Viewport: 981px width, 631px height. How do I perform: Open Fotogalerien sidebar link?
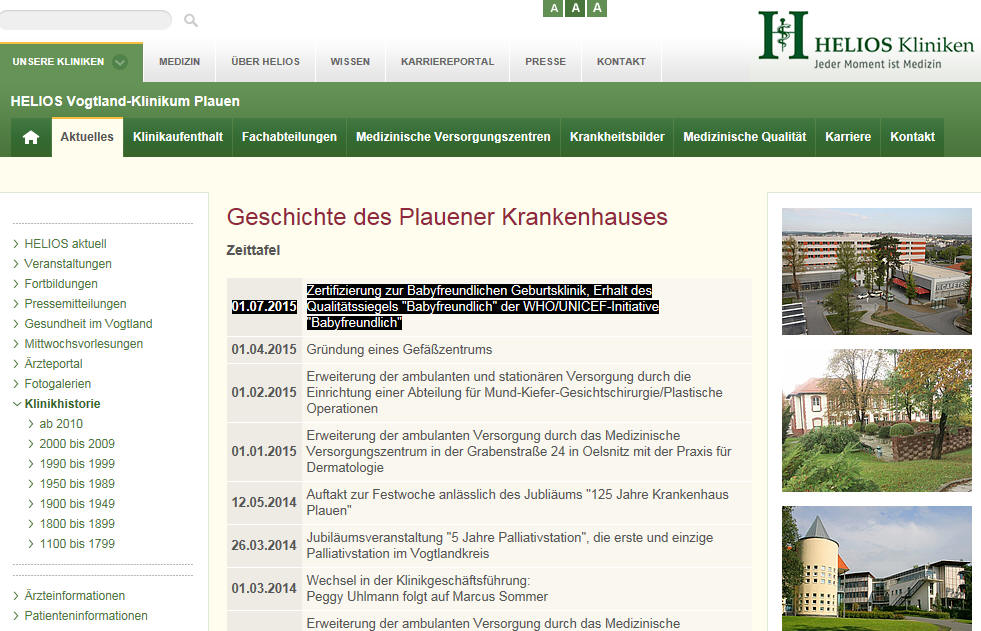coord(58,384)
